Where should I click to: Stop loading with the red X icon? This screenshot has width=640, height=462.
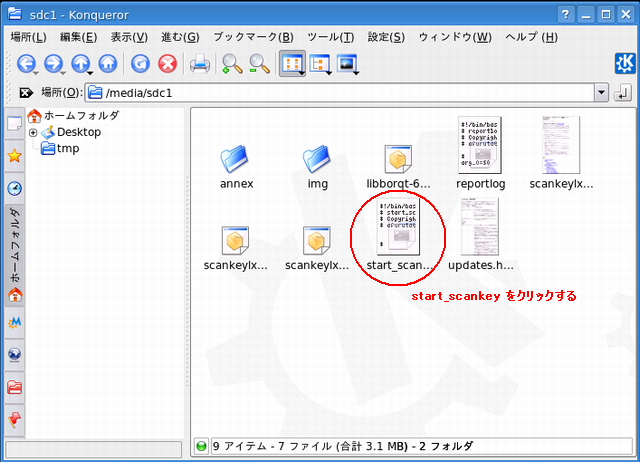pyautogui.click(x=167, y=63)
